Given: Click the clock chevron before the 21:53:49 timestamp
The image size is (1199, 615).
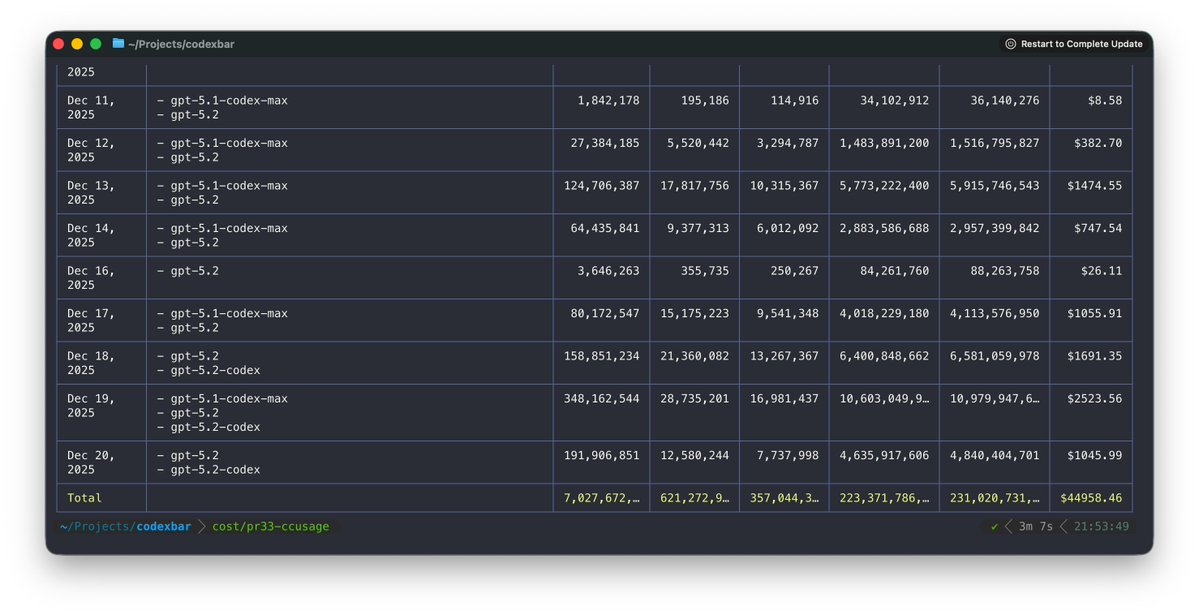Looking at the screenshot, I should [x=1064, y=525].
